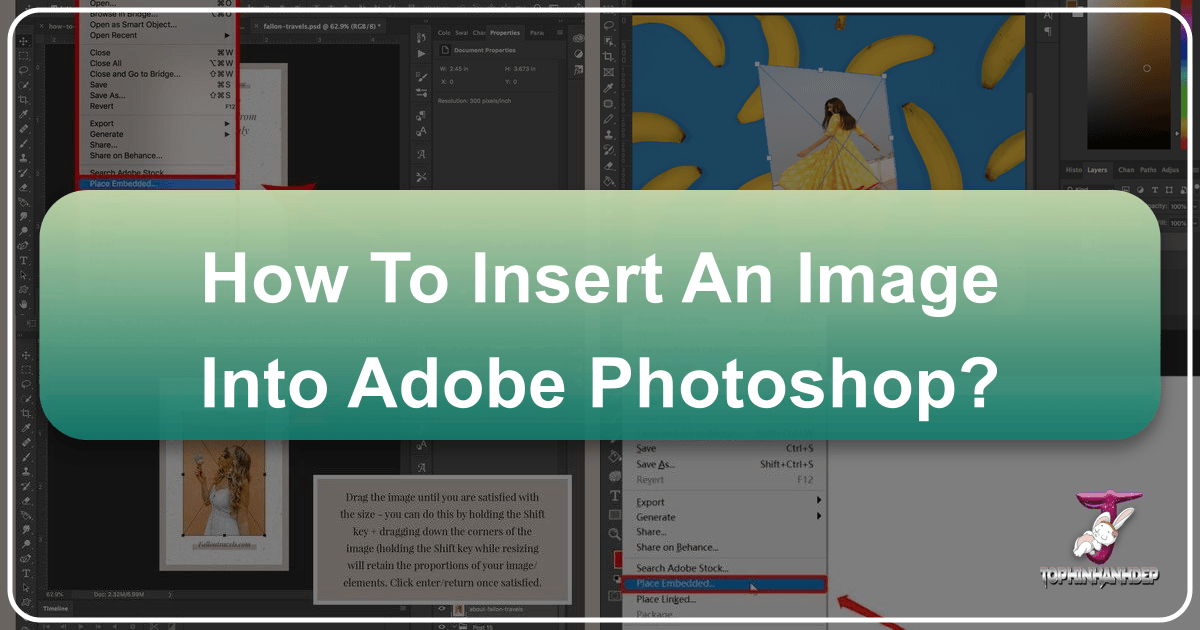
Task: Select the Brush tool
Action: (23, 141)
